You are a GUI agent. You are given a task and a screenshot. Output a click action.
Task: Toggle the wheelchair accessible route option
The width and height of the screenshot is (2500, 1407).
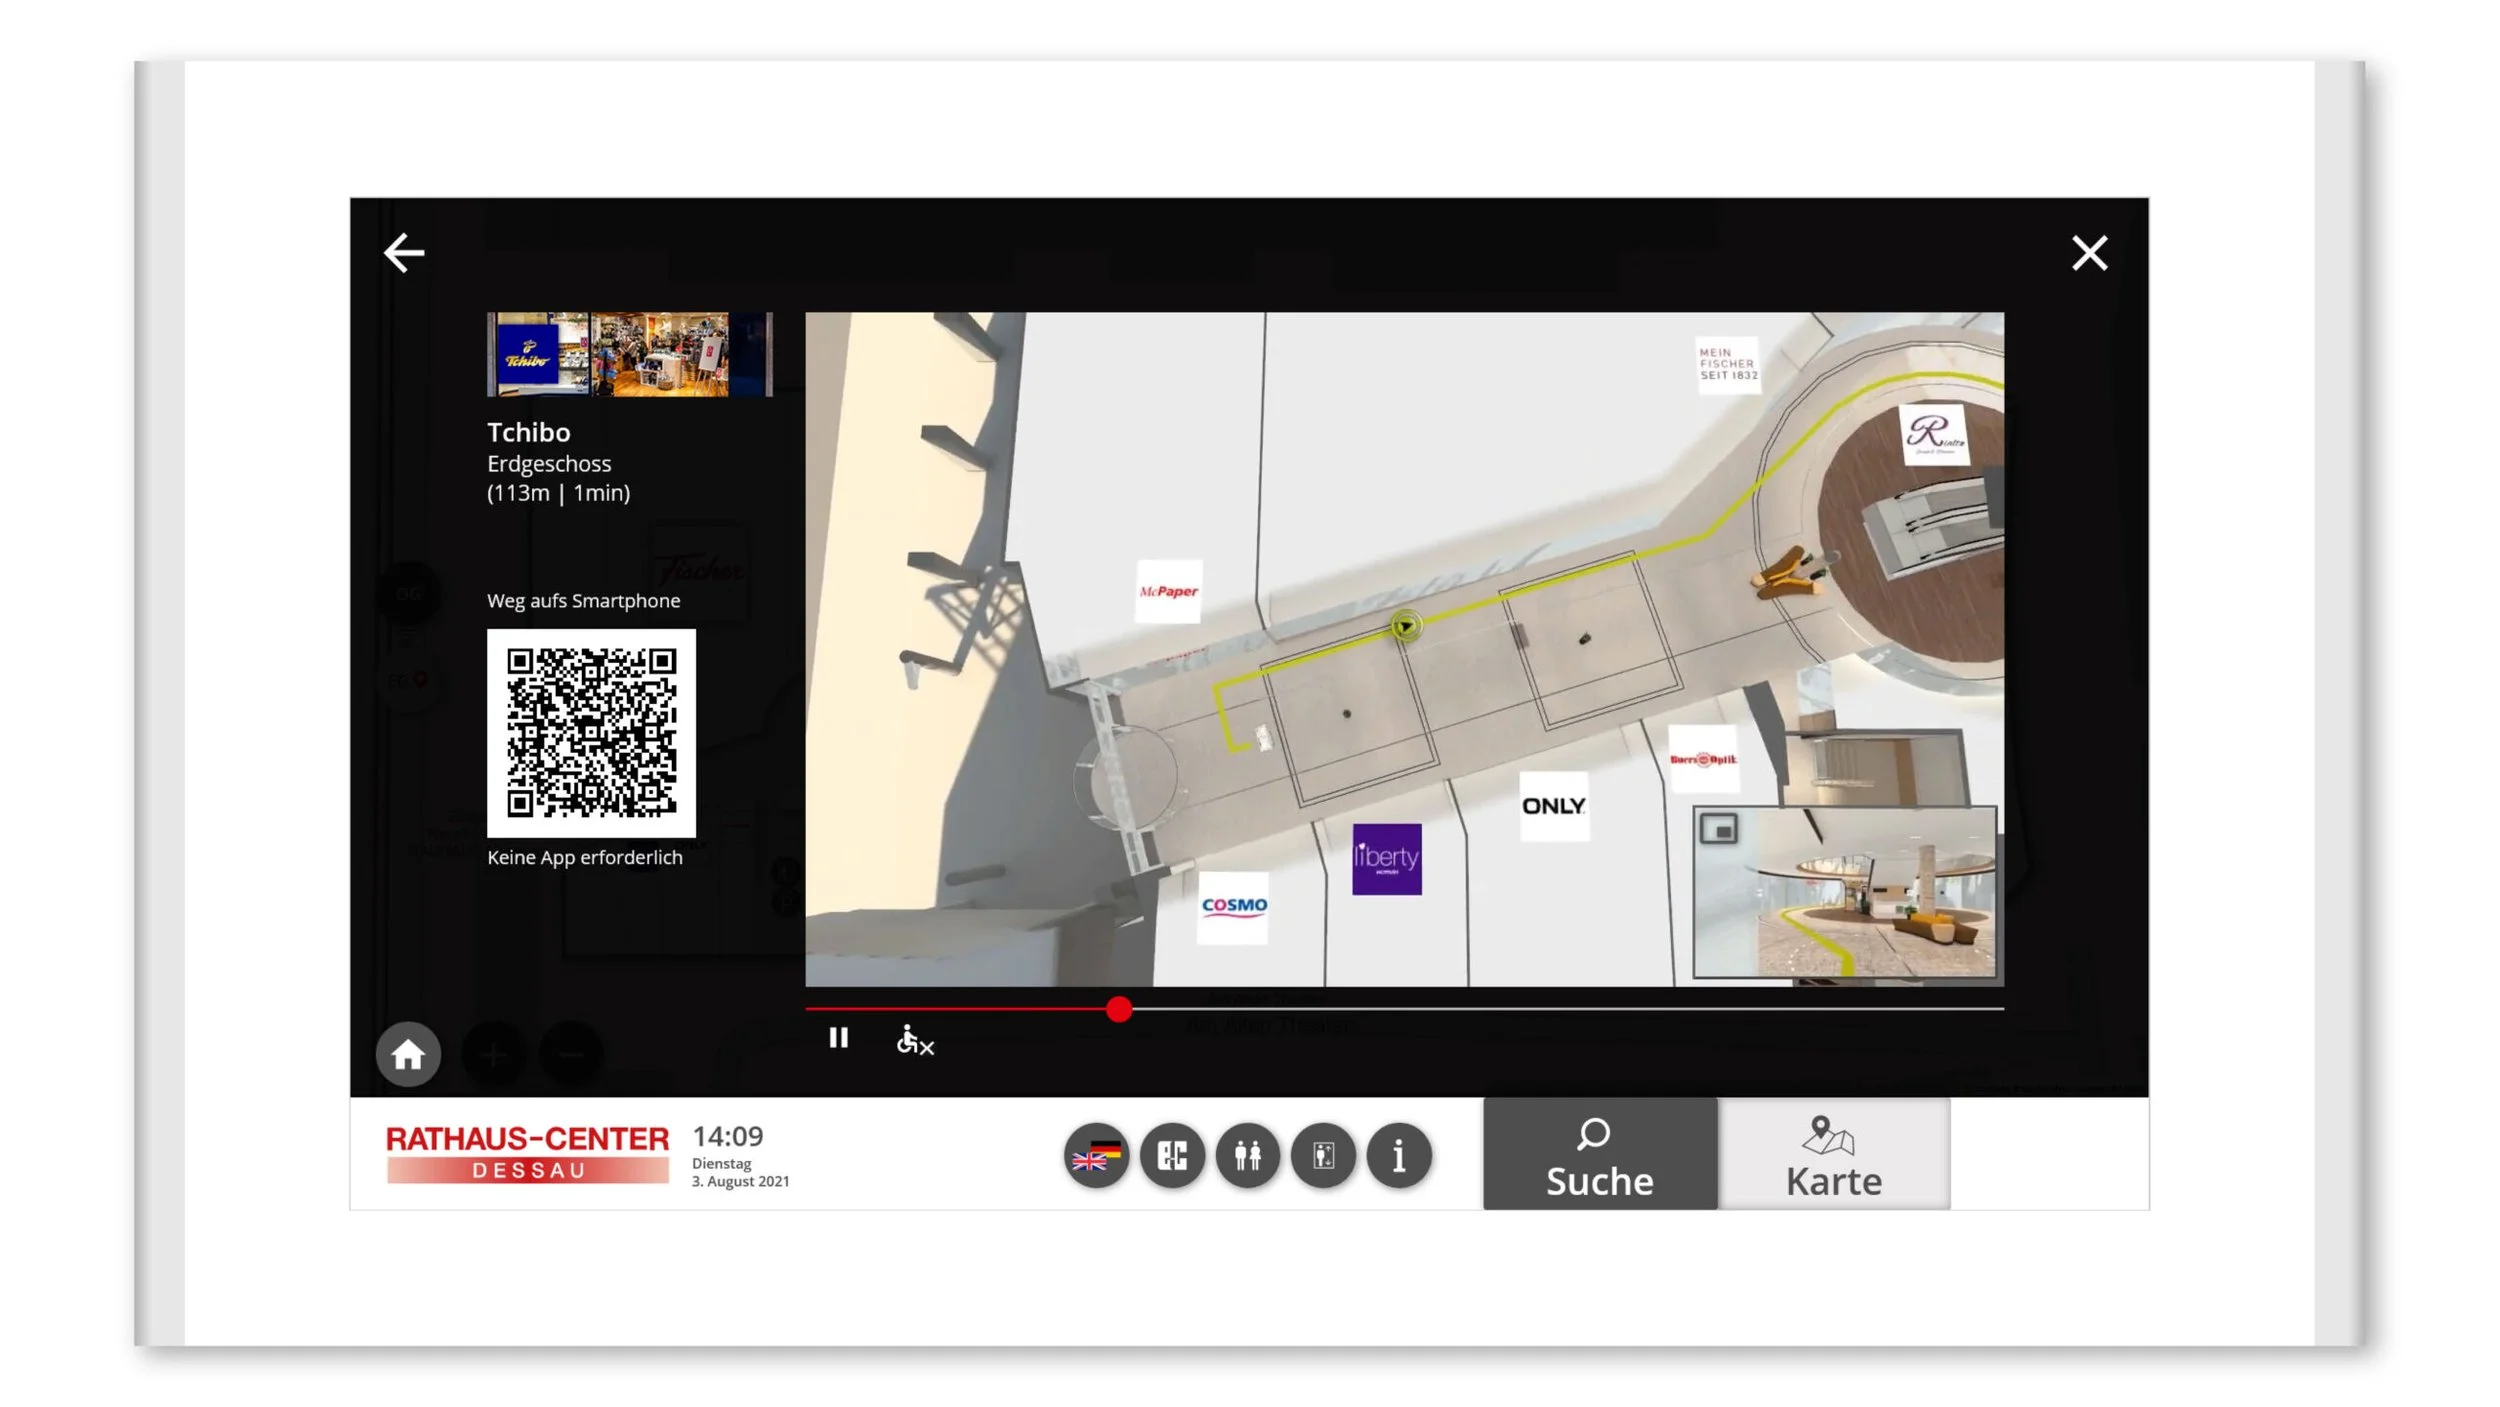coord(914,1040)
